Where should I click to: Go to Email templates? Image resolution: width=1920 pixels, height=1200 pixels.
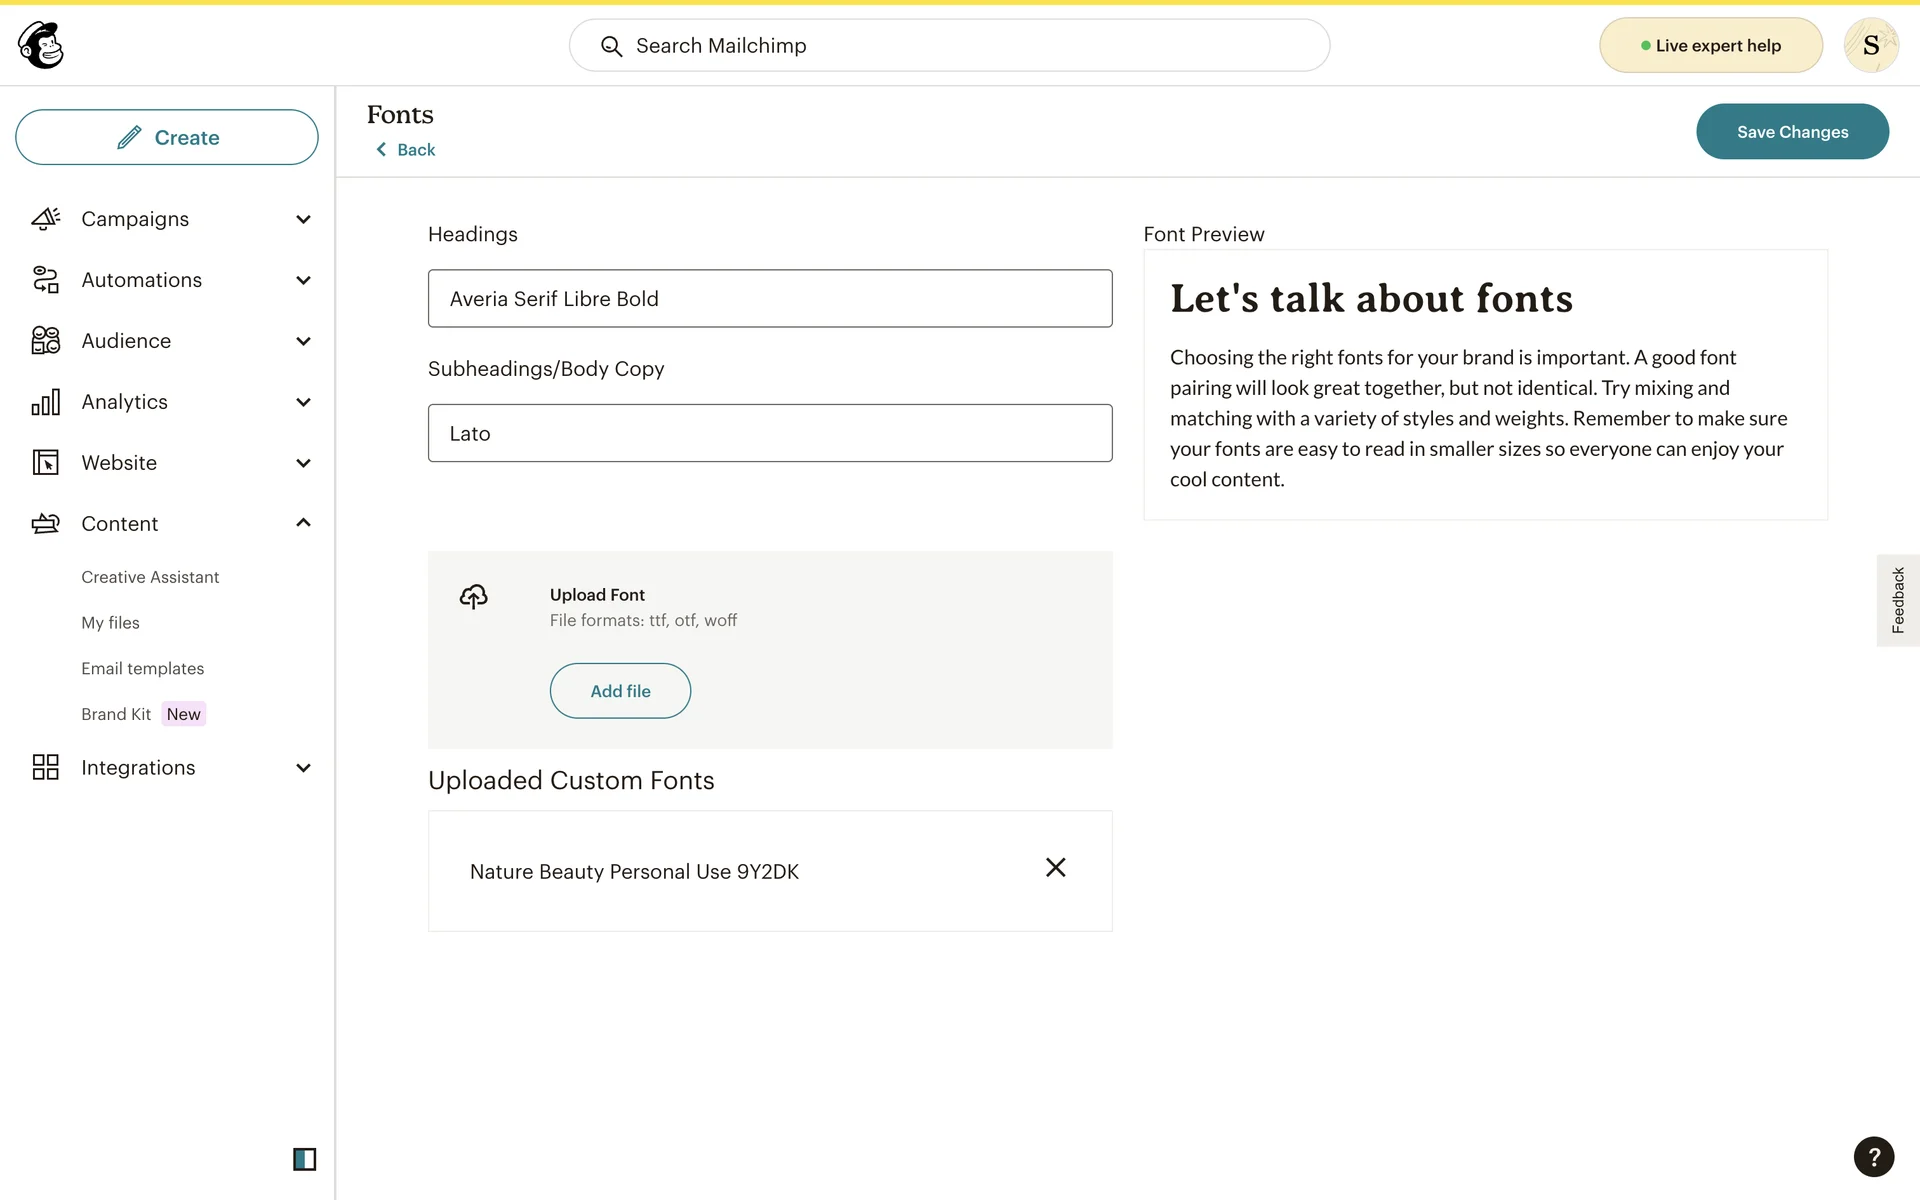pos(142,668)
